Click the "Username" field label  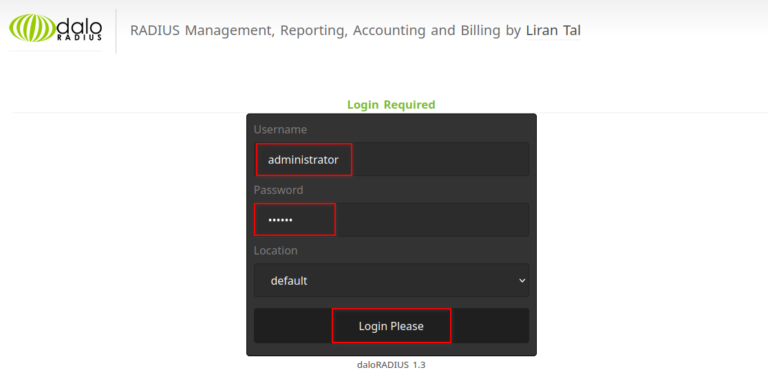pos(280,129)
